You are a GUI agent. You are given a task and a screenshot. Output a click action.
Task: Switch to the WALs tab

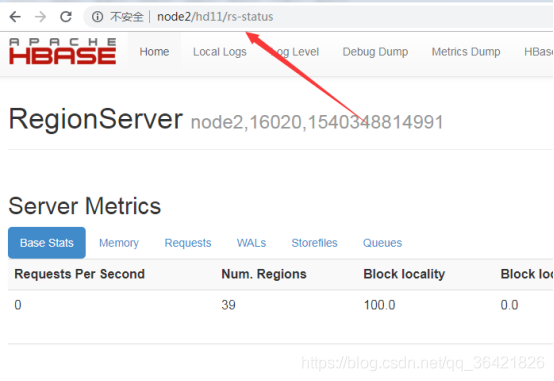(x=251, y=243)
